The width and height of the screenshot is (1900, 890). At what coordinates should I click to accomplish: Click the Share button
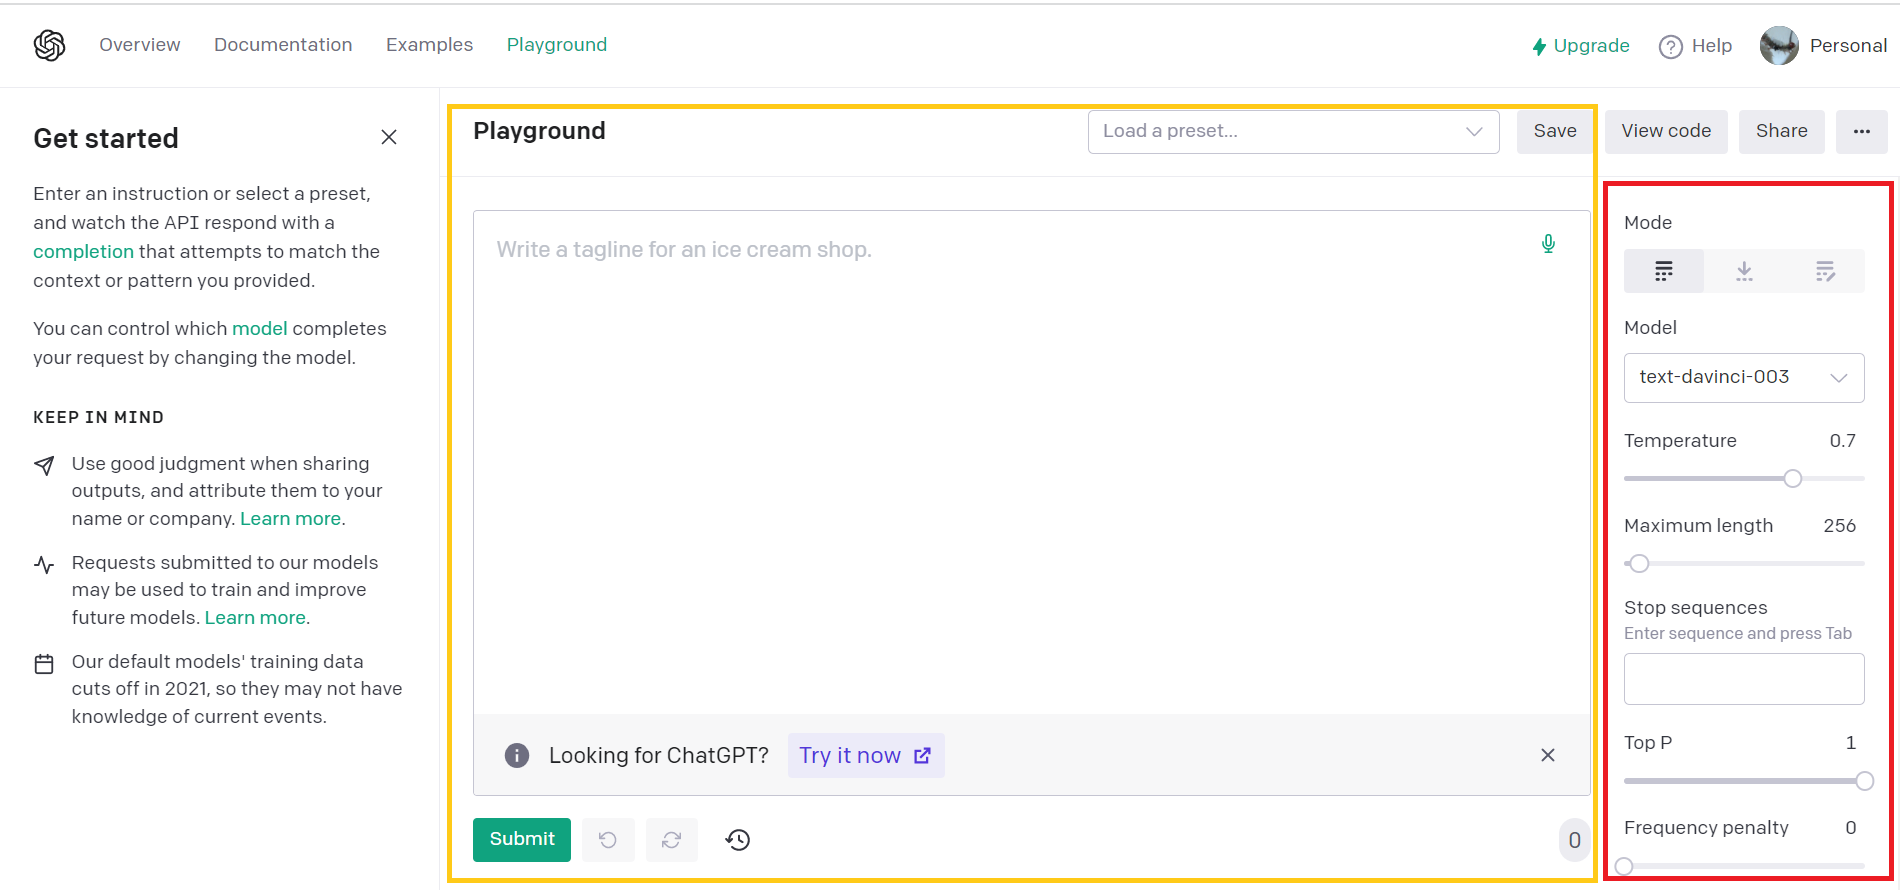[x=1782, y=131]
